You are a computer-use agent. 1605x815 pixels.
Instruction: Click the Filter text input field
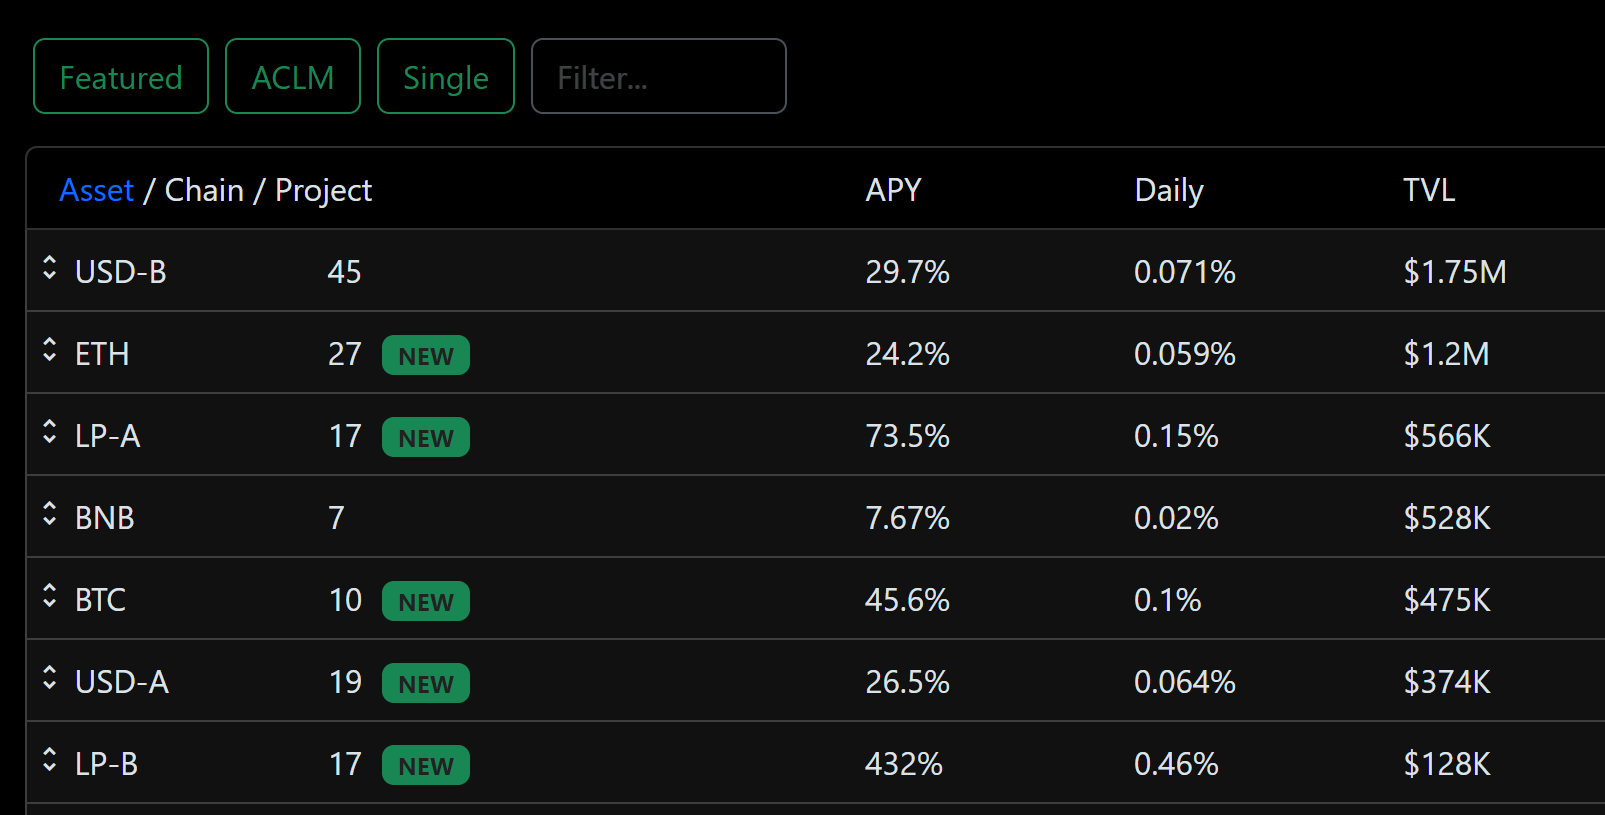(x=658, y=77)
